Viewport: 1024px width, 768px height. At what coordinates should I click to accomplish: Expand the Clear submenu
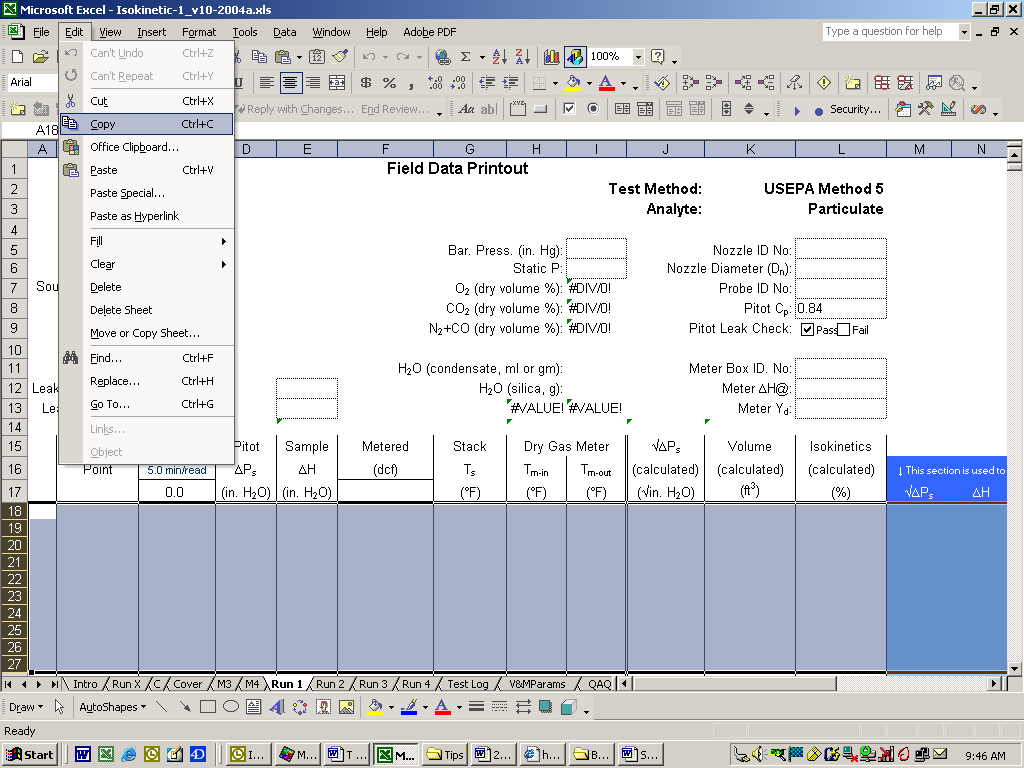pos(146,264)
